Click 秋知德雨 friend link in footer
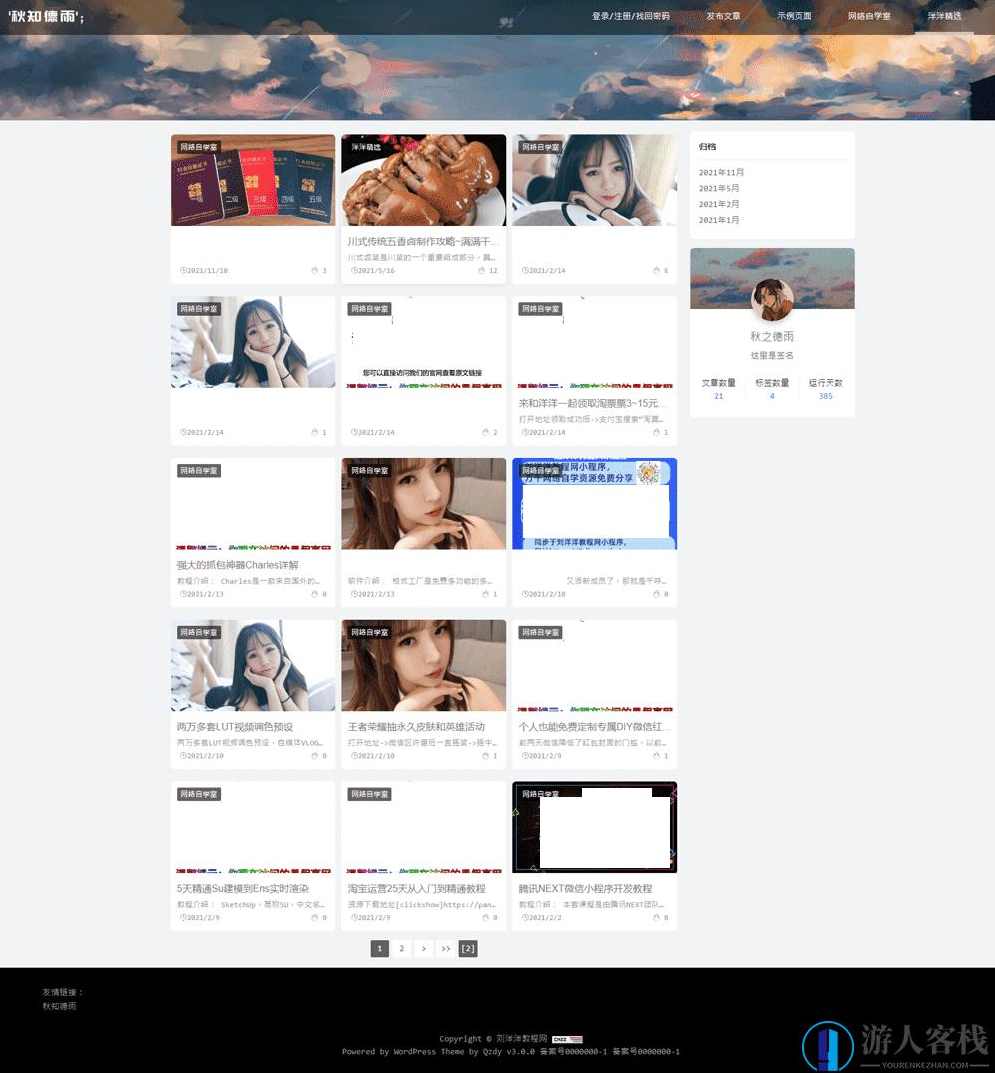 (x=59, y=1006)
